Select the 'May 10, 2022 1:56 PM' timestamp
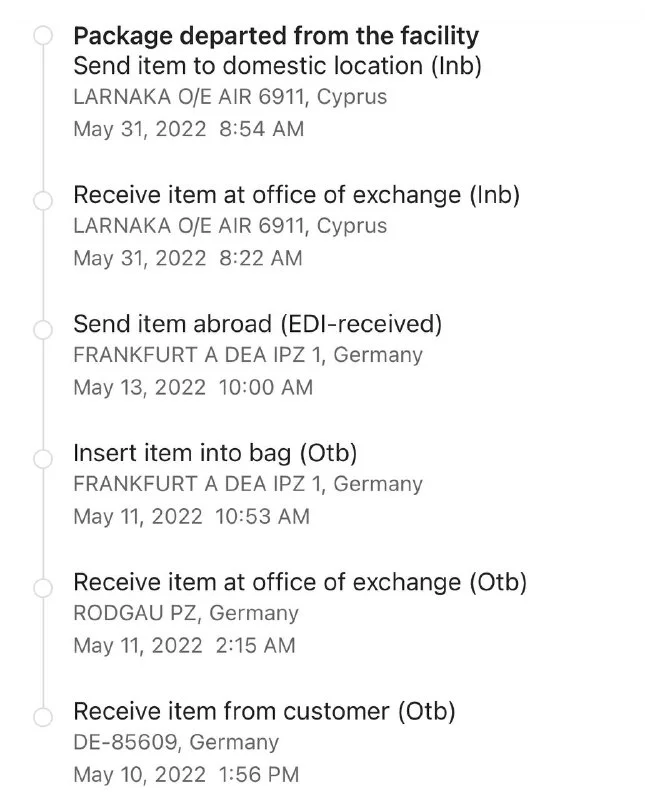Viewport: 645px width, 800px height. [186, 774]
